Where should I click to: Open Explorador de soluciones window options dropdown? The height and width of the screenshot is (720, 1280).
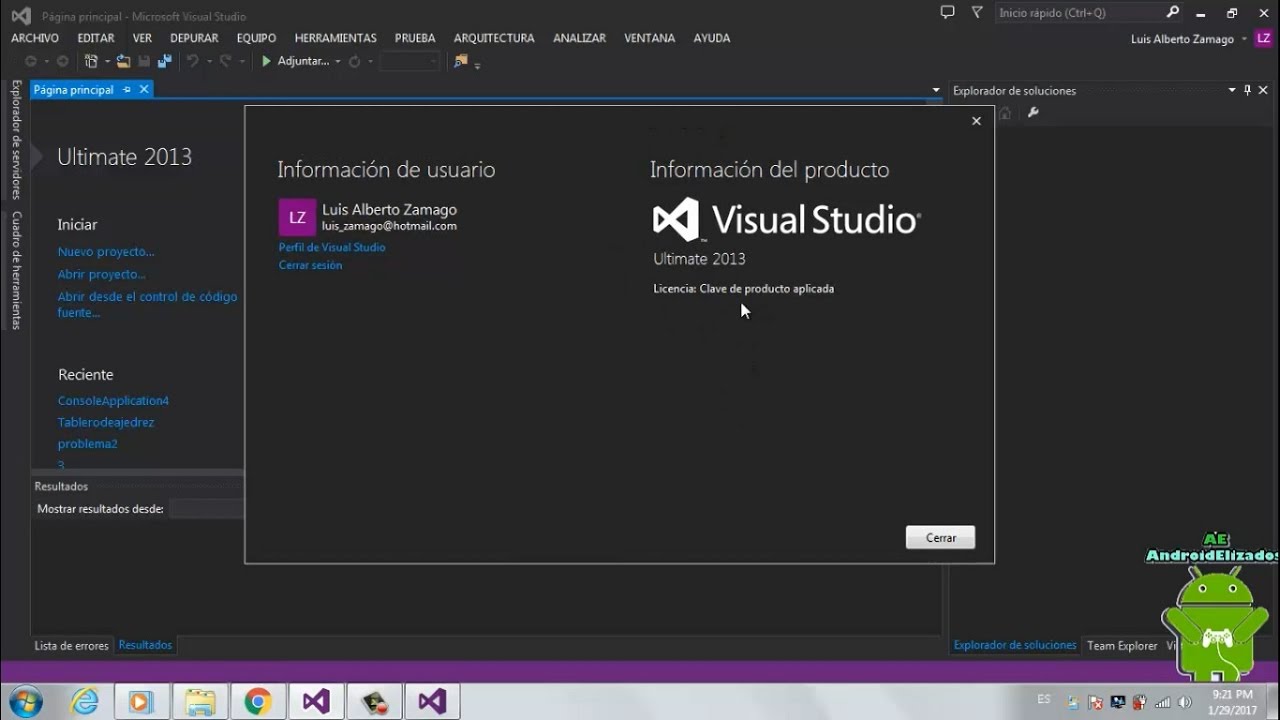tap(1232, 90)
